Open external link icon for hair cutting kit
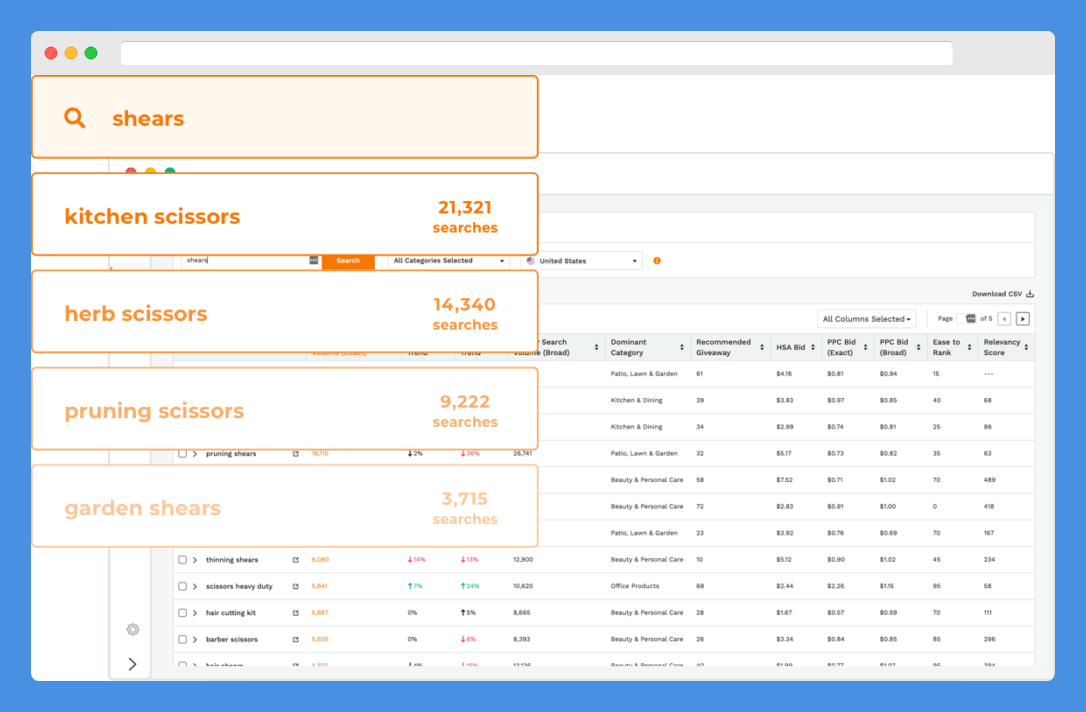The width and height of the screenshot is (1086, 712). click(x=296, y=613)
